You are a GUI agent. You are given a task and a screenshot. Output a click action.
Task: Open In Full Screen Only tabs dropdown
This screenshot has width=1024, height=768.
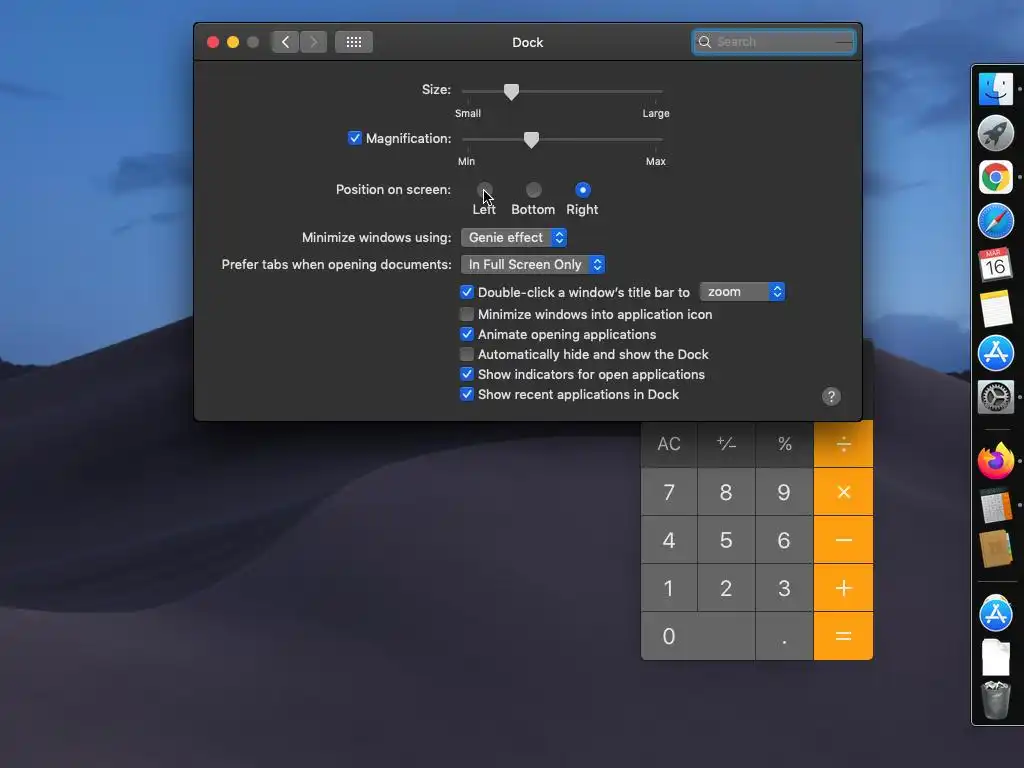[x=533, y=264]
